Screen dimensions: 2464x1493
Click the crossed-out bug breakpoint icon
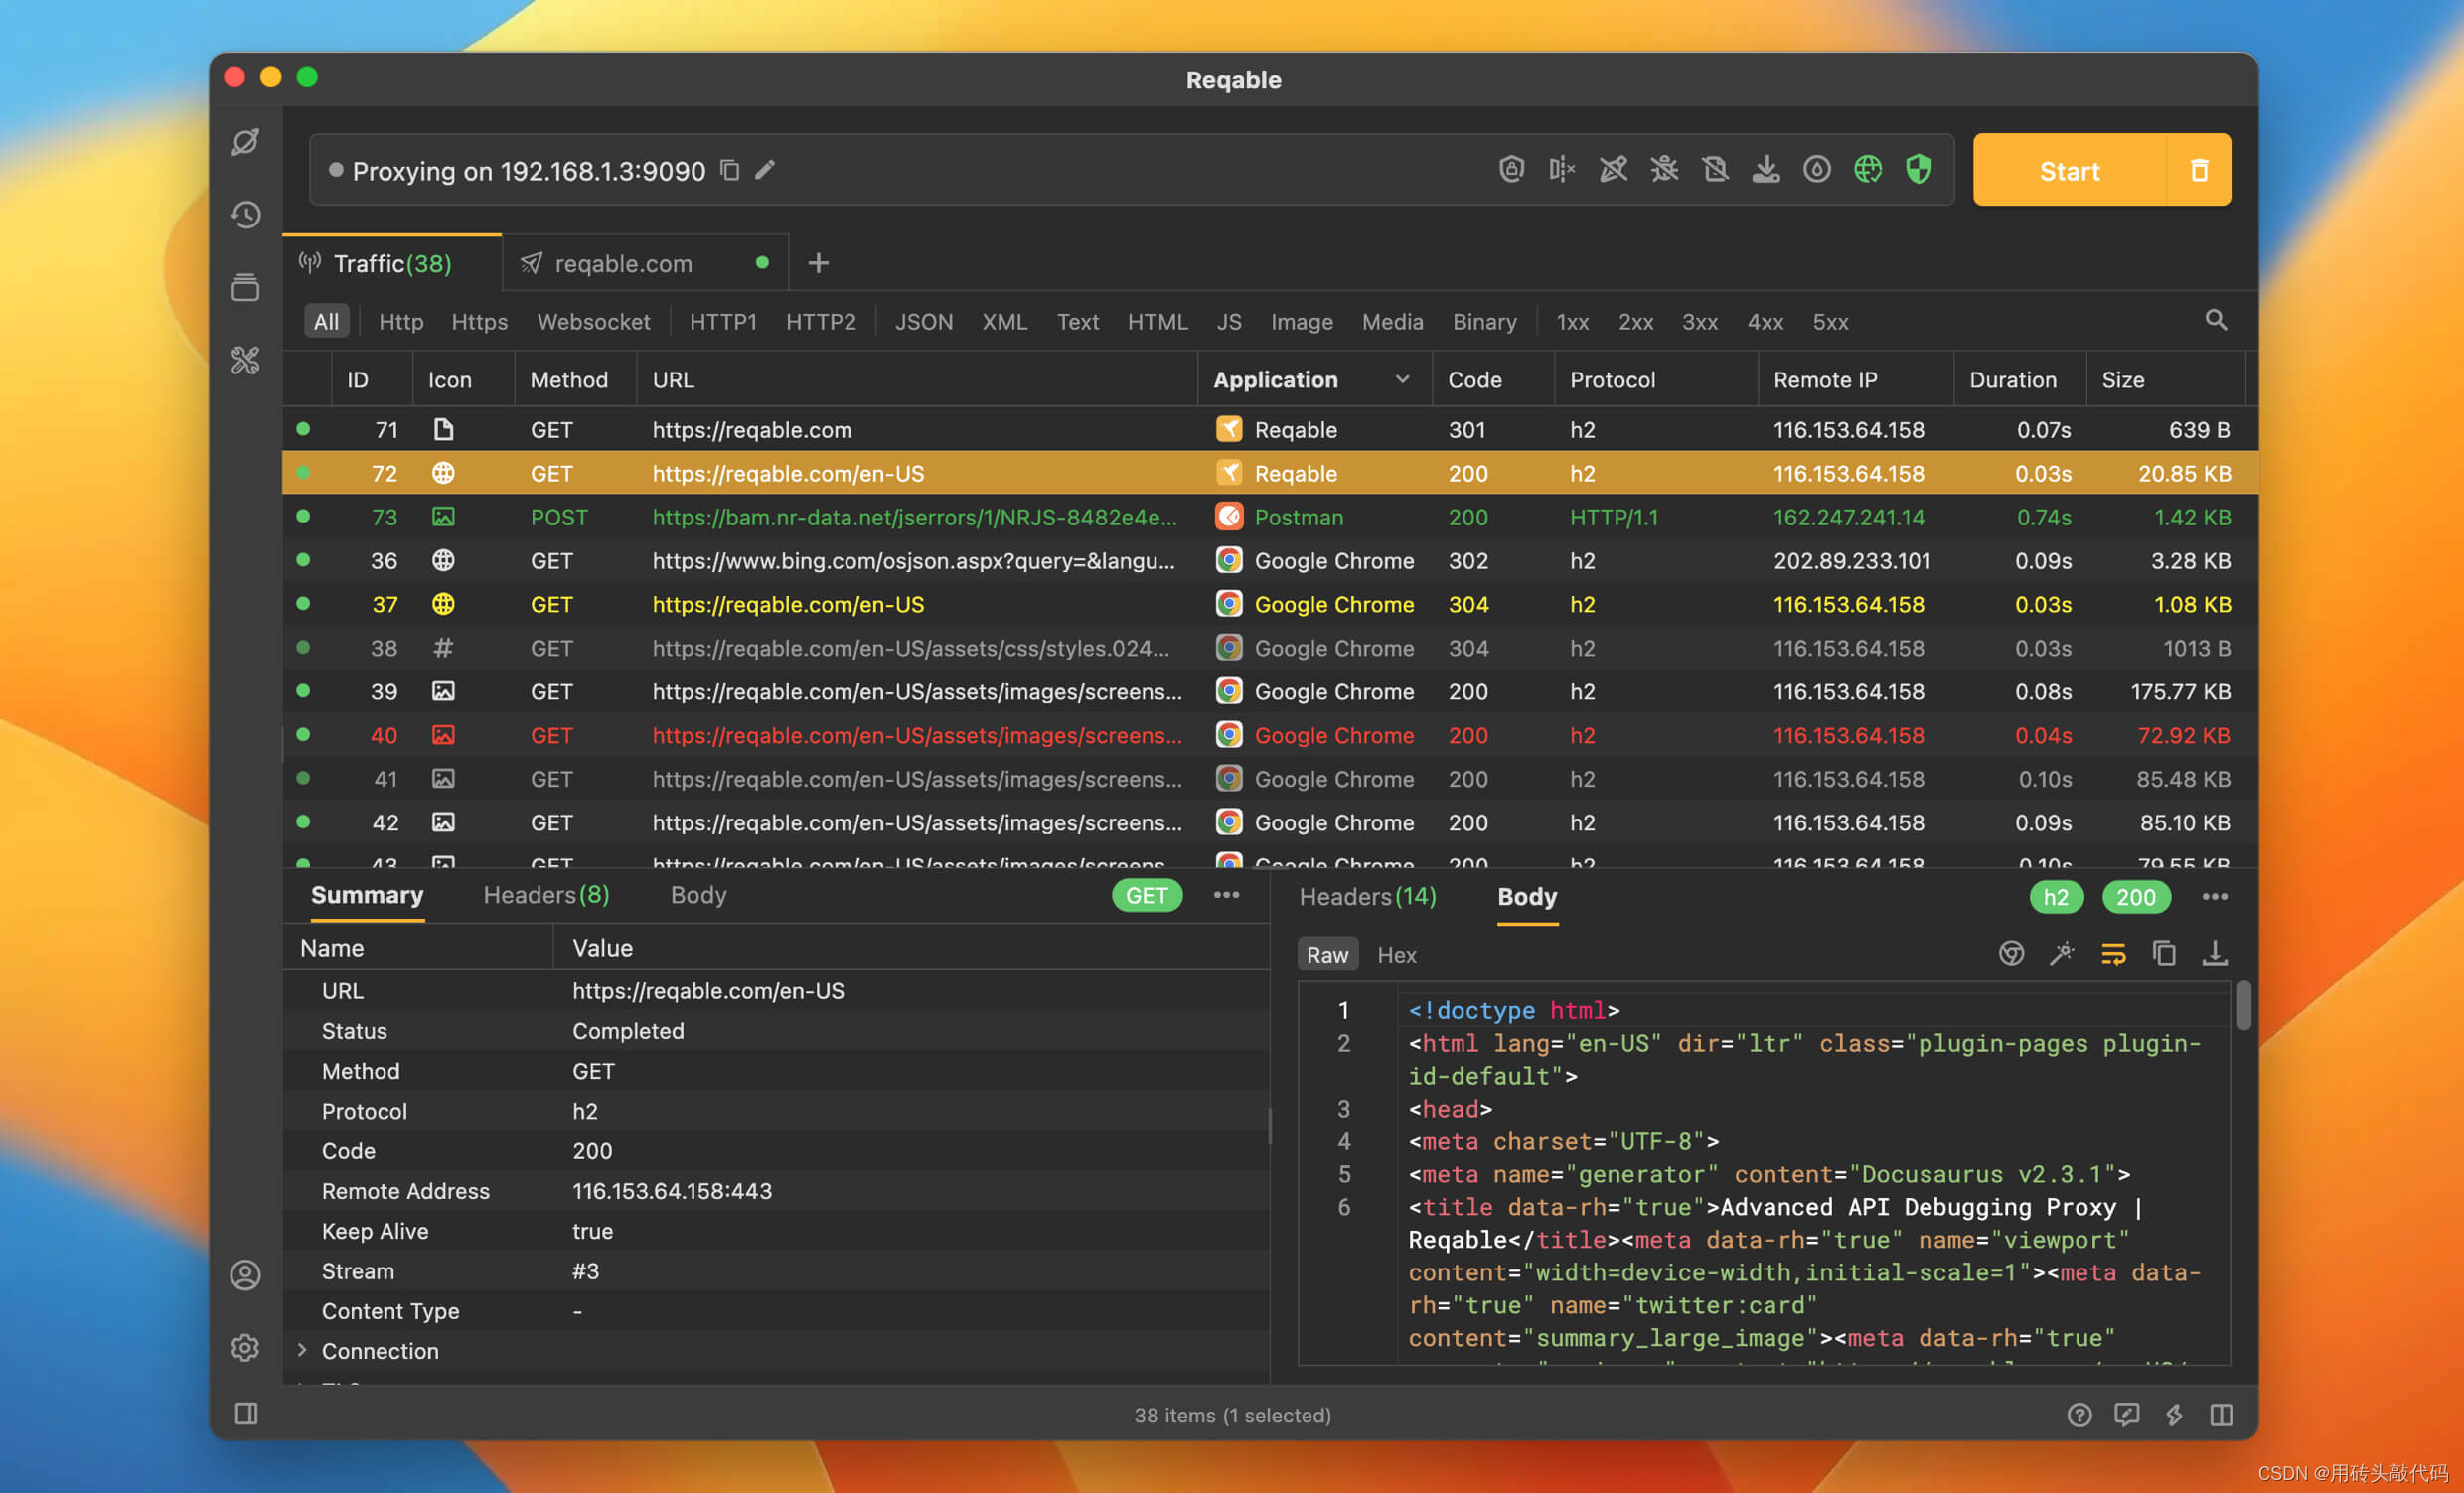tap(1664, 170)
